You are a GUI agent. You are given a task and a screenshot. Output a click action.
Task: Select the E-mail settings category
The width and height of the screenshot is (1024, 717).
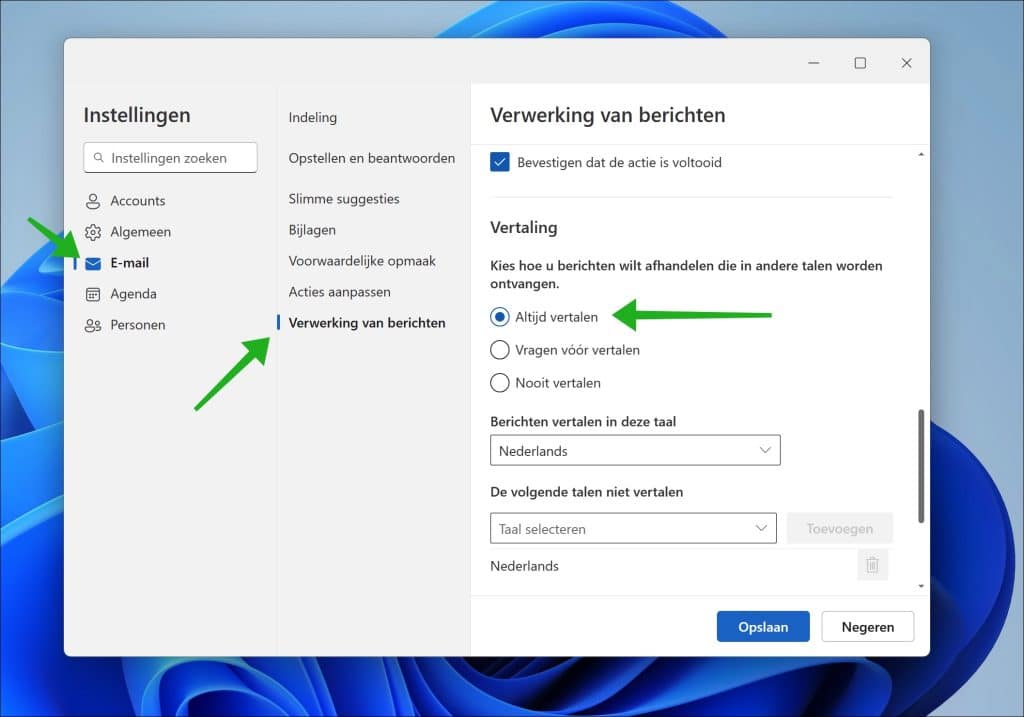point(129,263)
